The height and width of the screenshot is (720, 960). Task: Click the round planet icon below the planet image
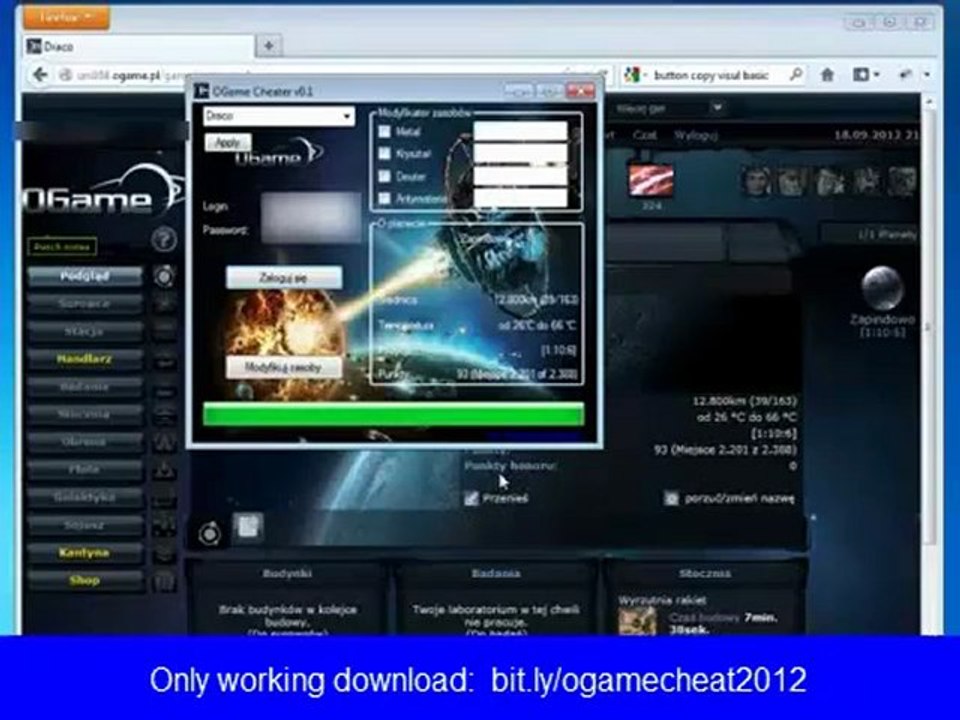[x=209, y=534]
